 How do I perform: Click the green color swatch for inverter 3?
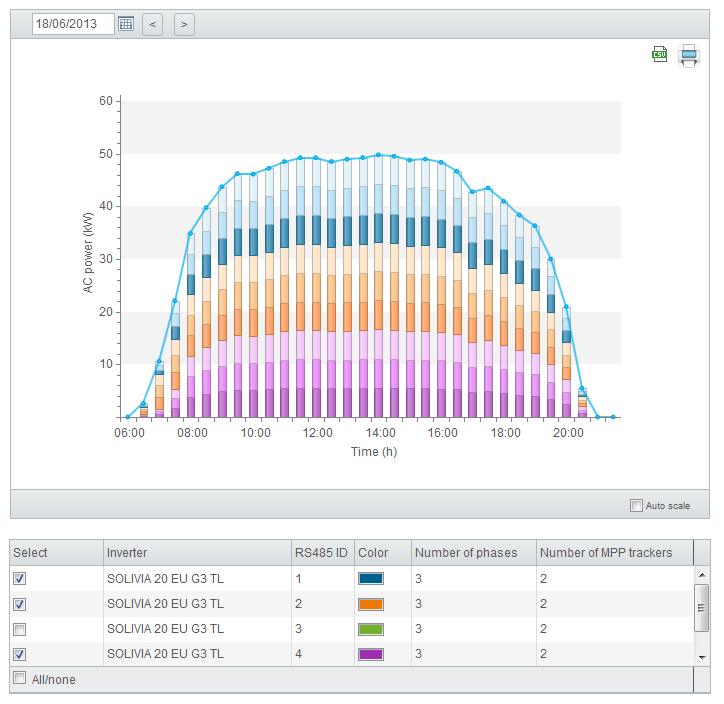[x=371, y=629]
